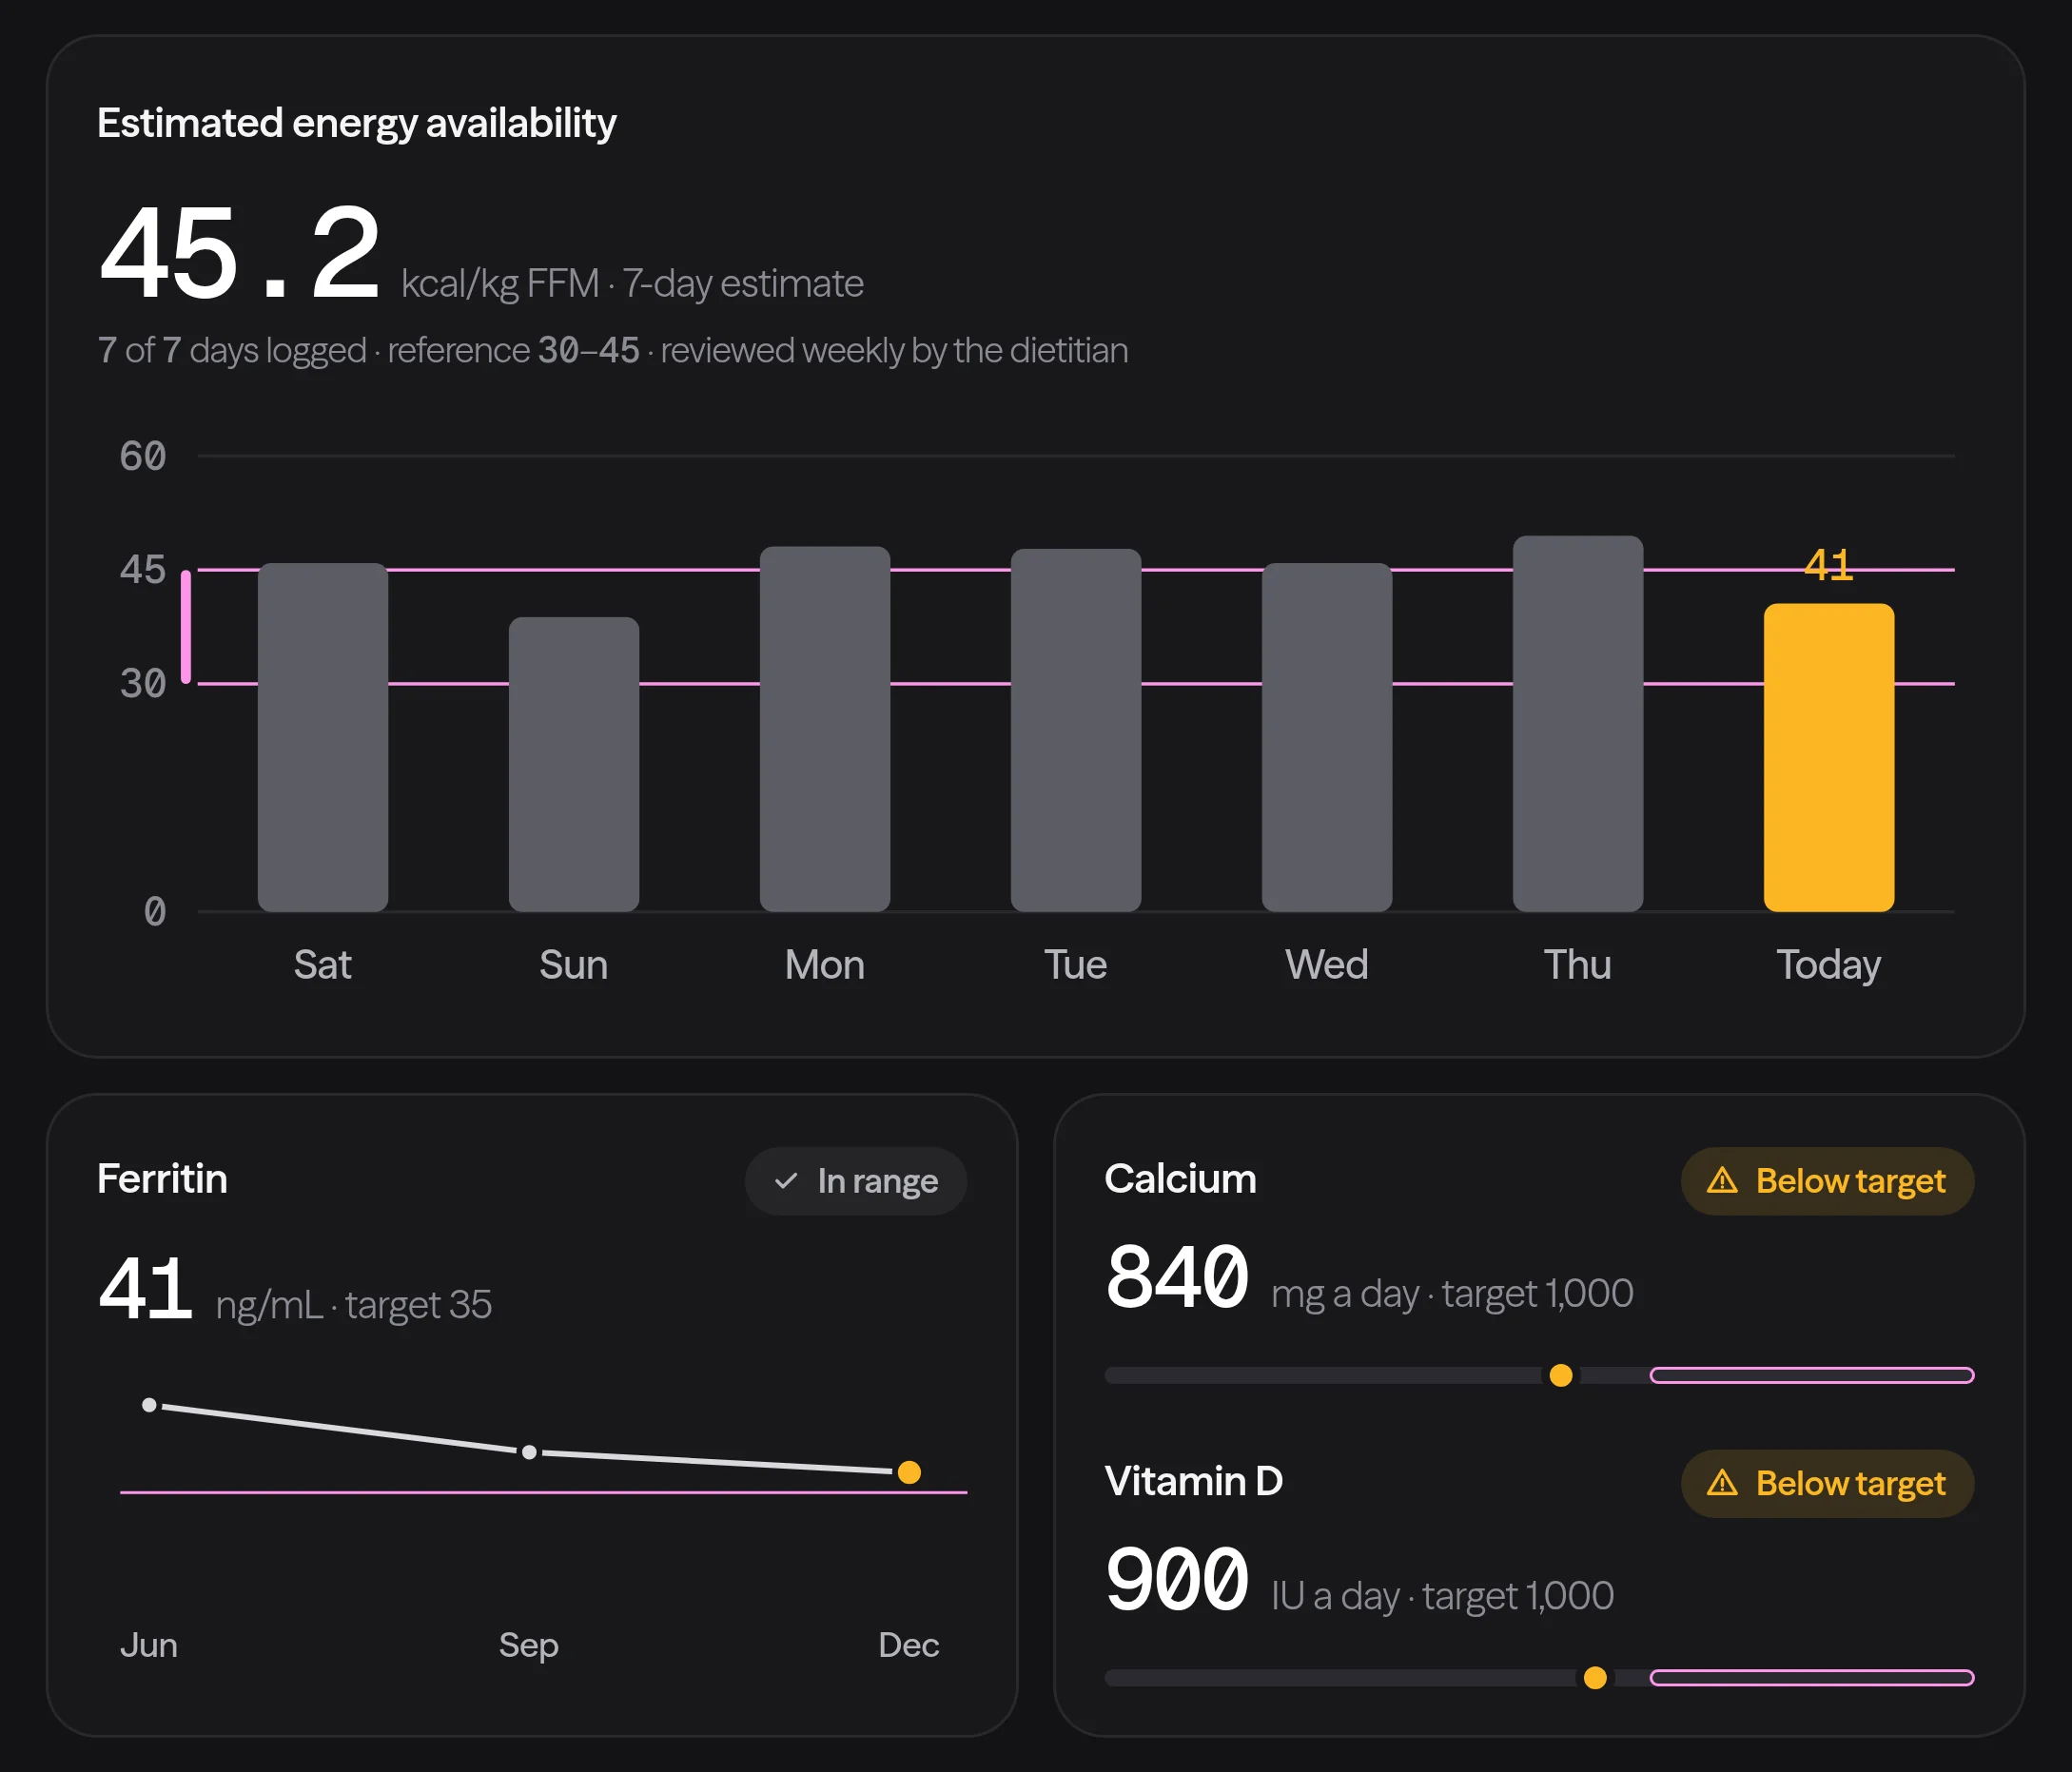Click the warning icon in Calcium badge
Viewport: 2072px width, 1772px height.
[1721, 1181]
